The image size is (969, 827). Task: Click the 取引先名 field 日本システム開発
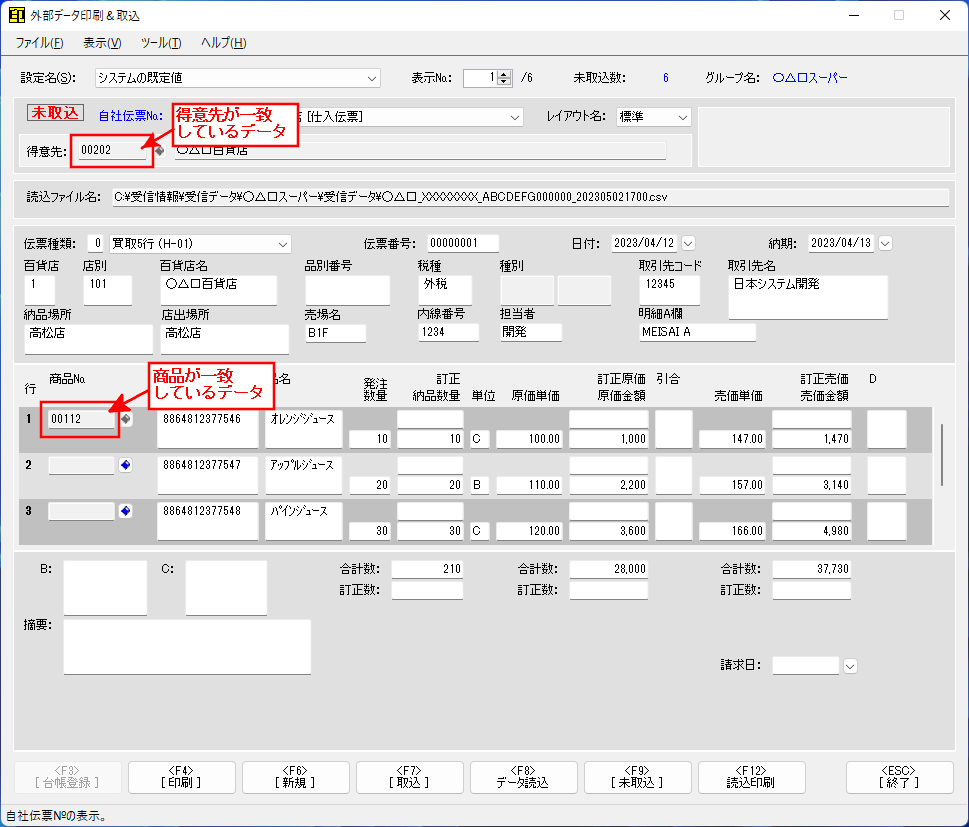808,297
